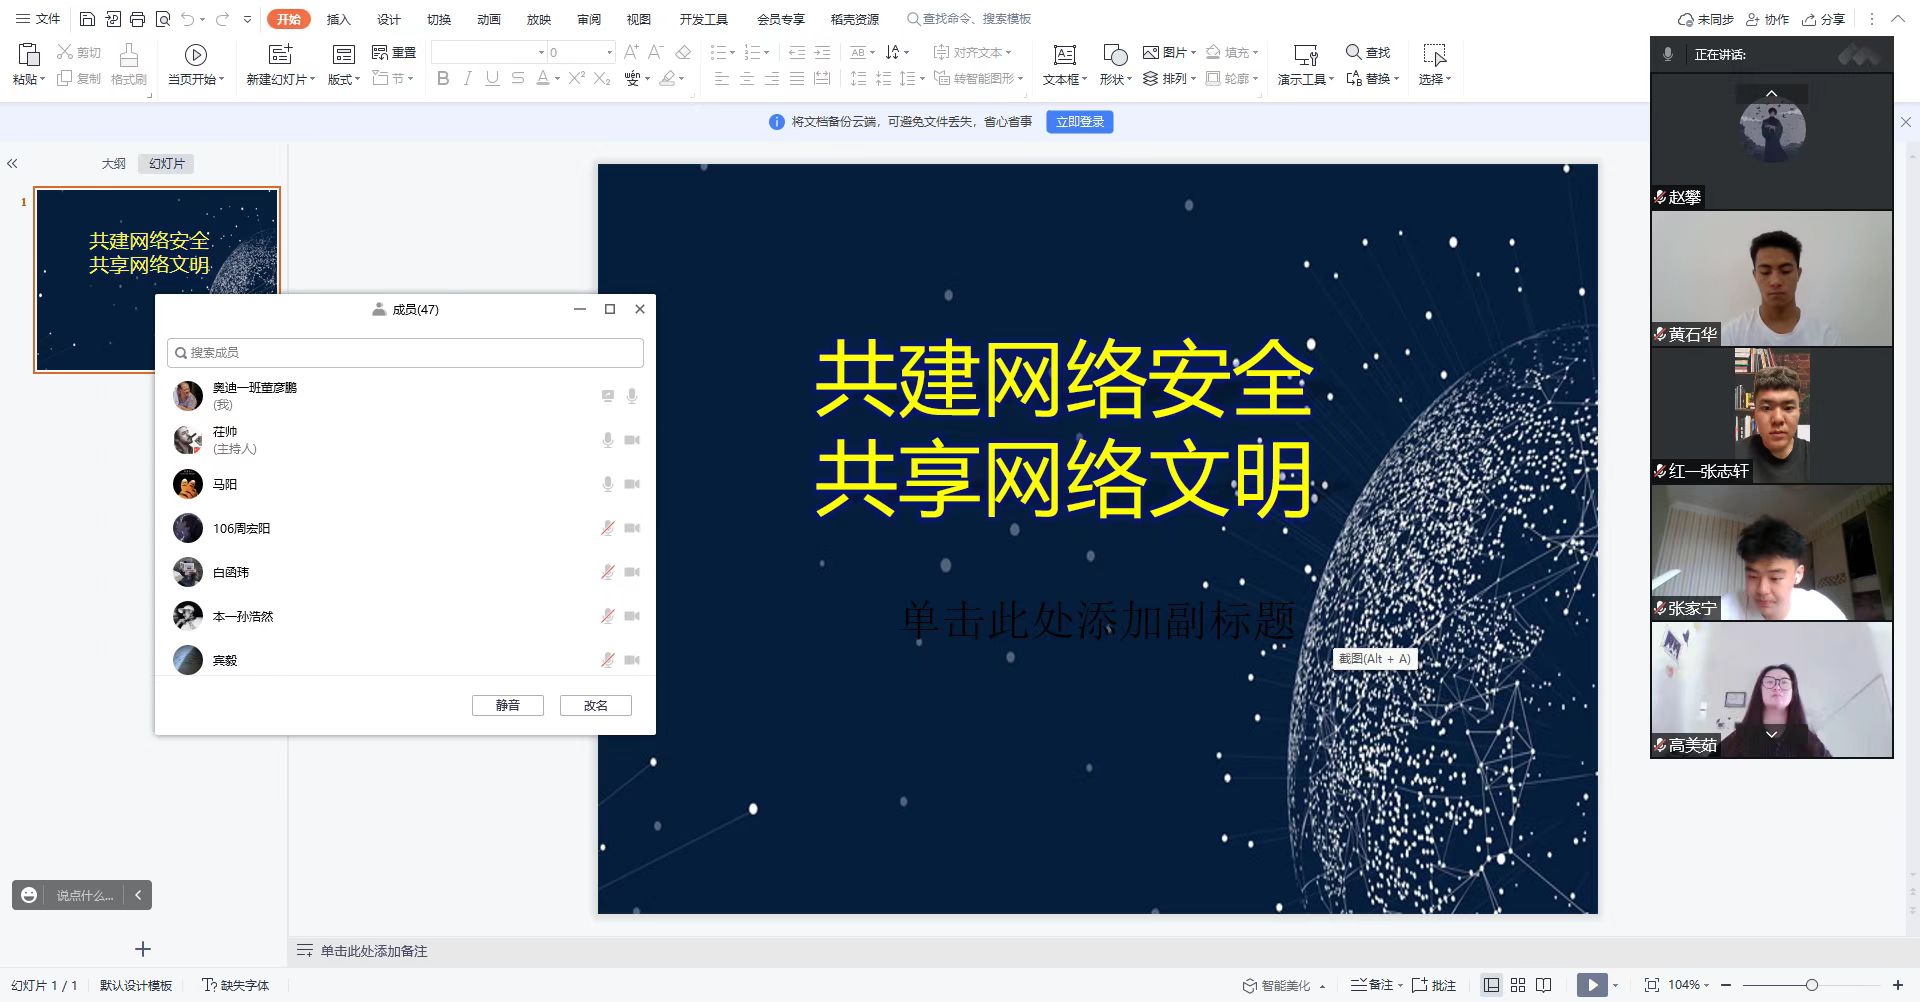Click the increase font size icon
This screenshot has height=1002, width=1920.
pyautogui.click(x=631, y=52)
